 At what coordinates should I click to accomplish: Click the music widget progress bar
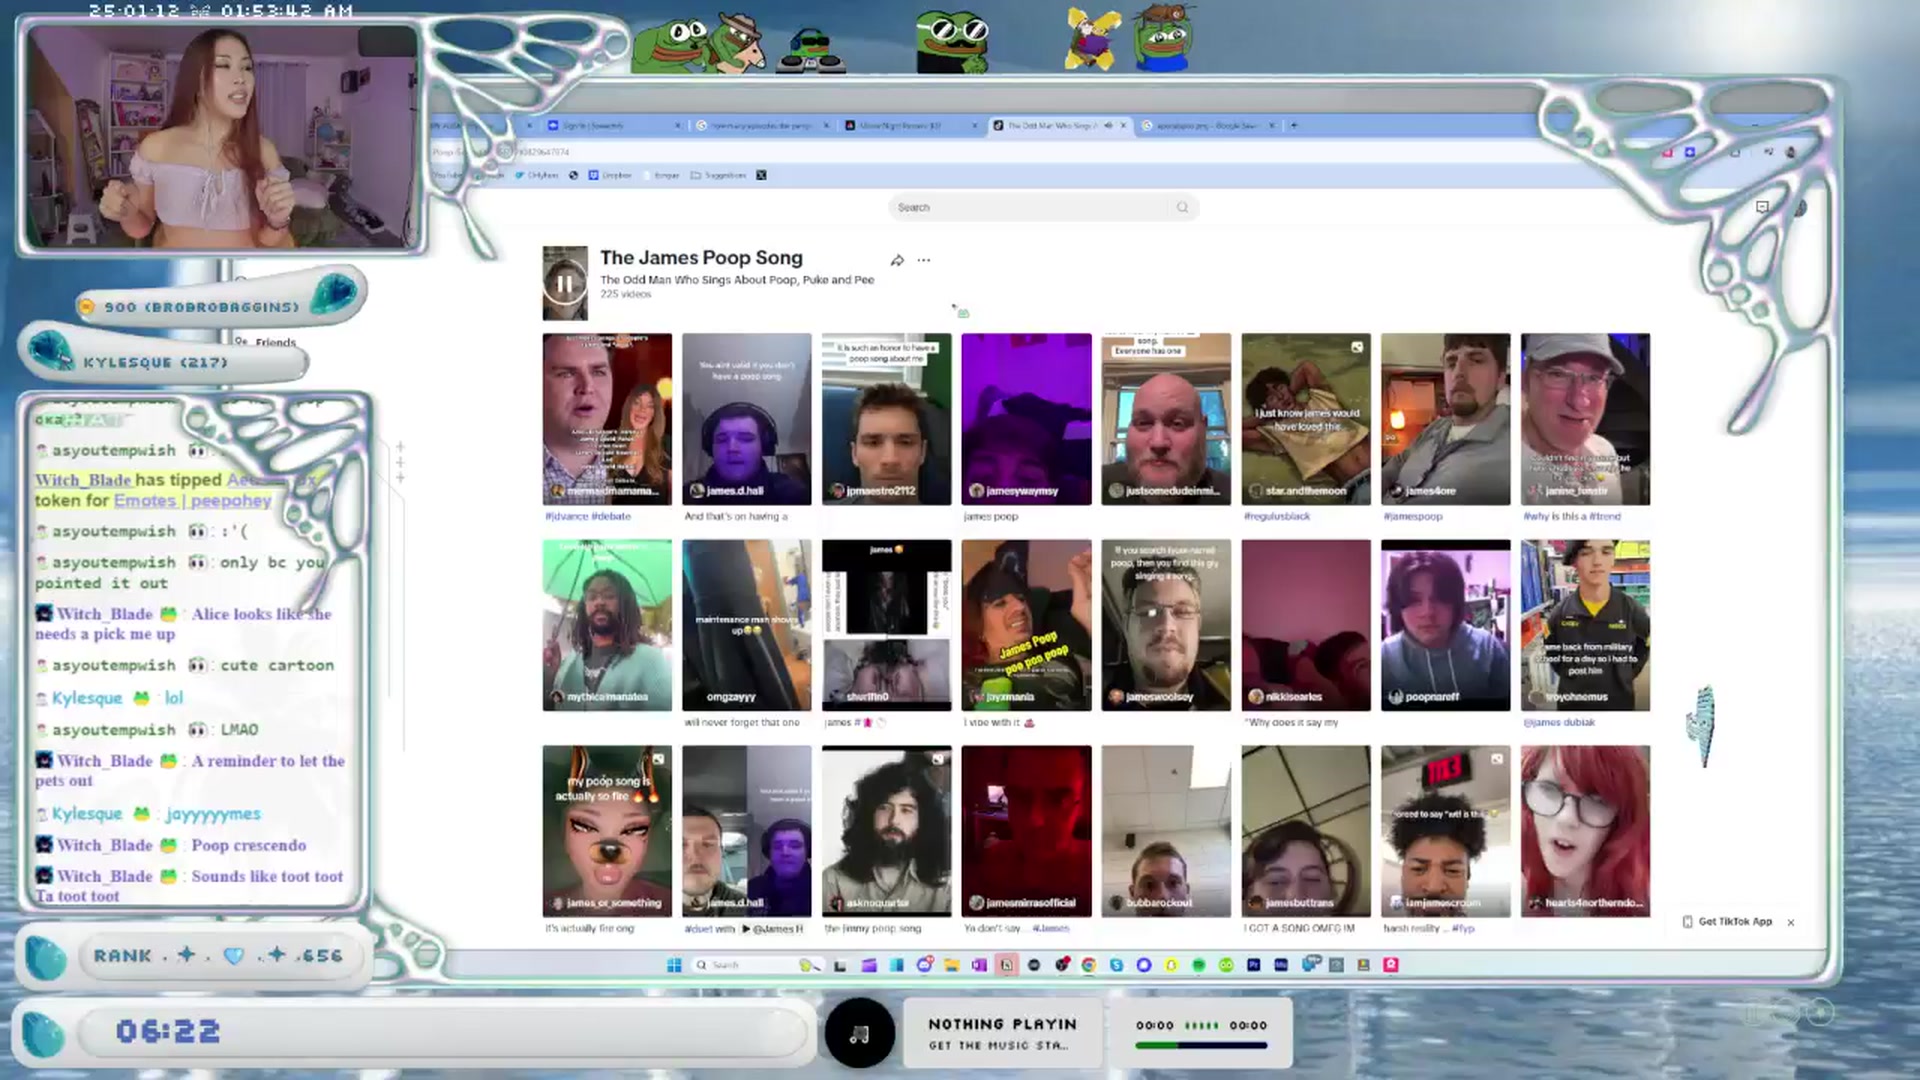(x=1201, y=1046)
